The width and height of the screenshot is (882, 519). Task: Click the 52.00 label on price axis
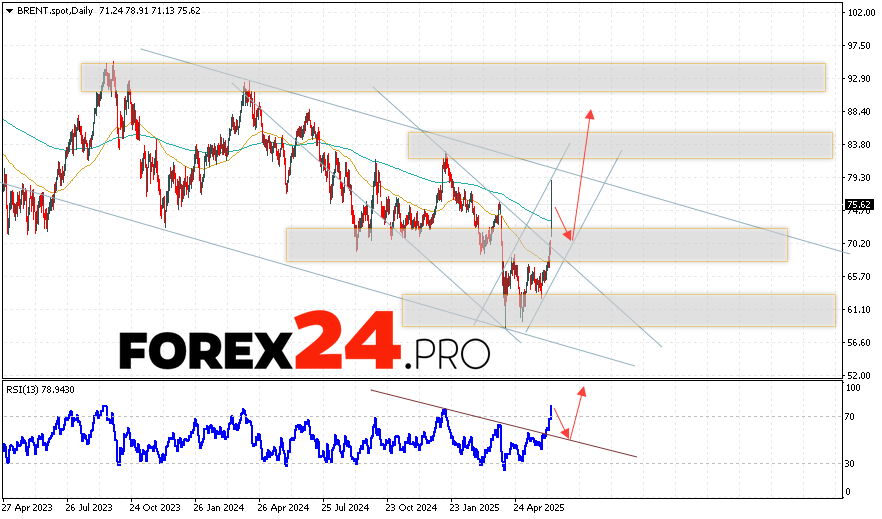click(x=857, y=375)
